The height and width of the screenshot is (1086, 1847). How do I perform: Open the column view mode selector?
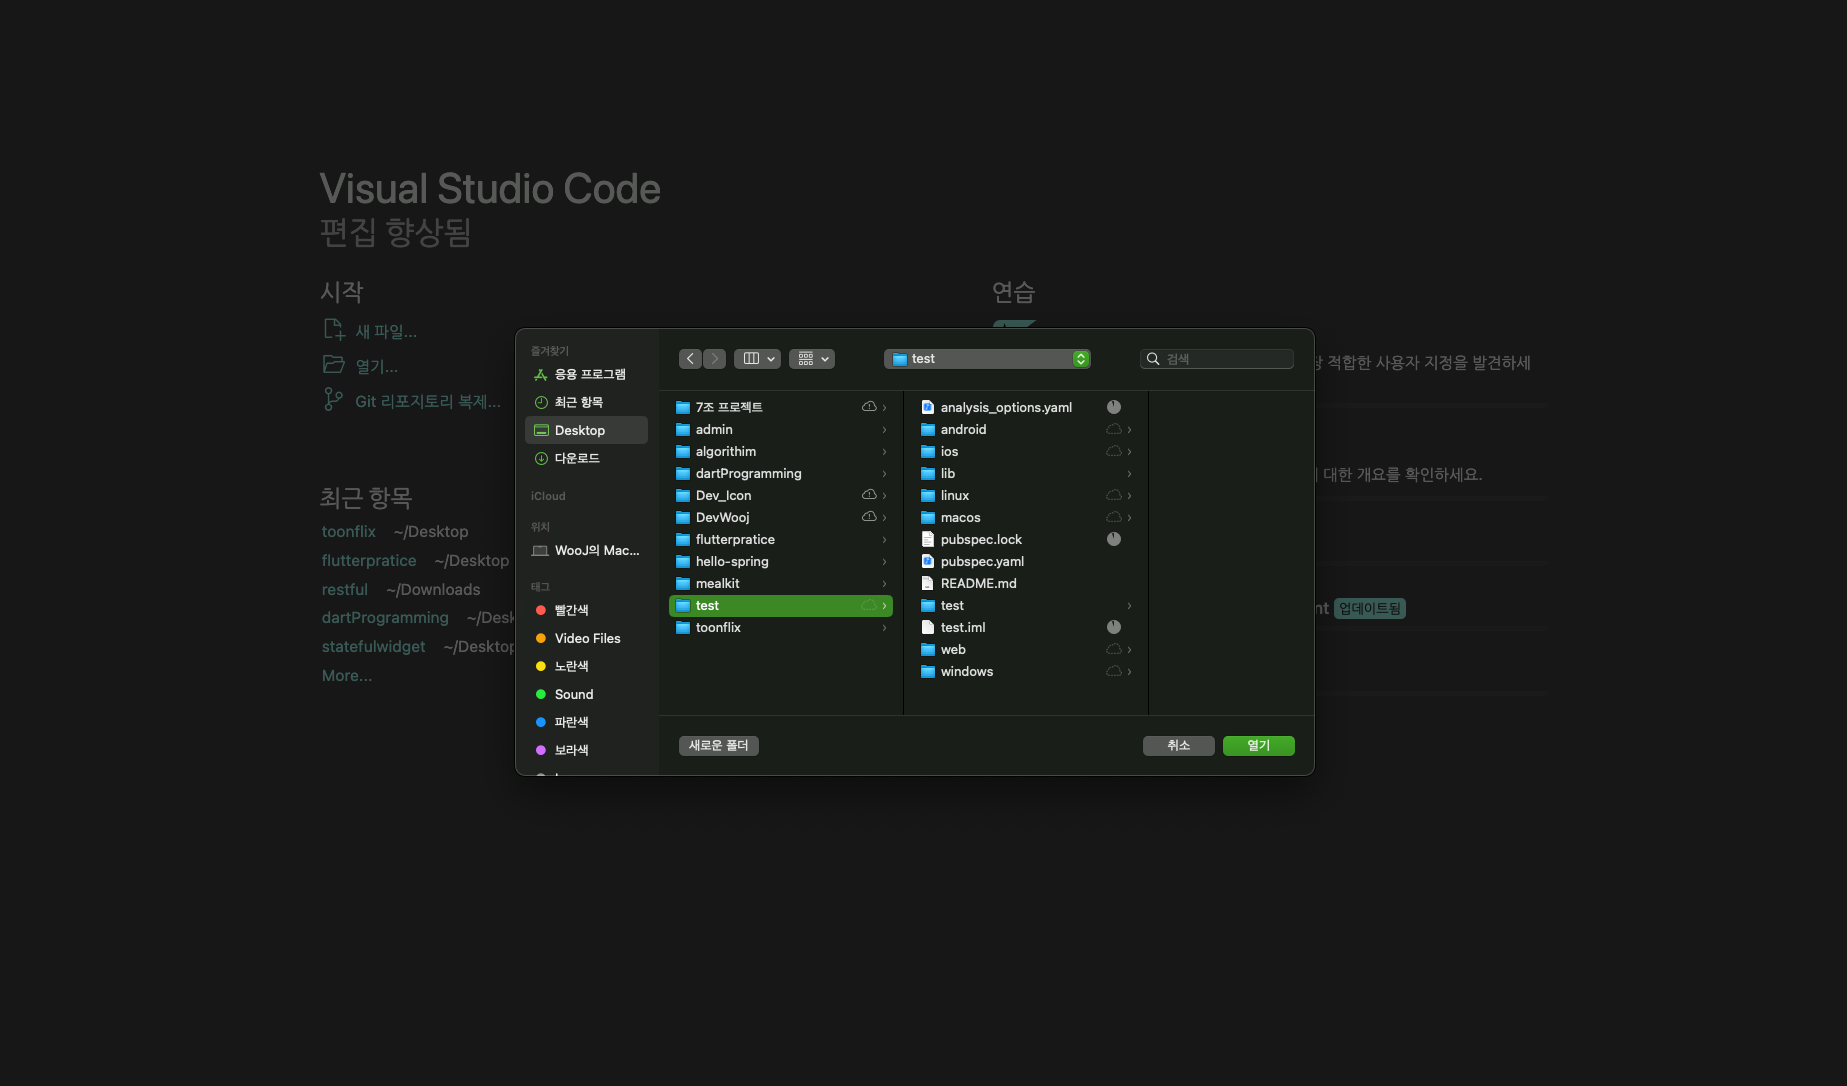pos(758,359)
